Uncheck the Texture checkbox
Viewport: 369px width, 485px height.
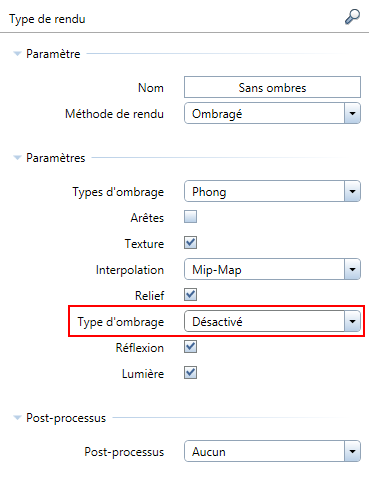click(191, 243)
